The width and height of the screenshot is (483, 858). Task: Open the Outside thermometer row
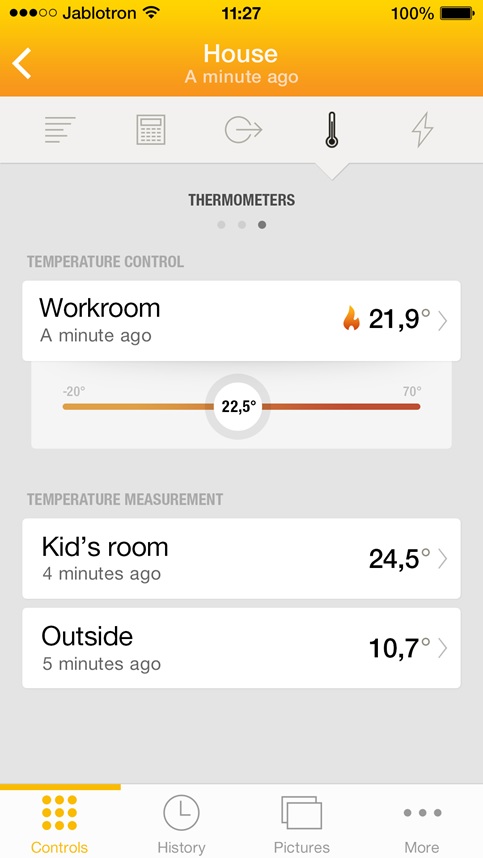pyautogui.click(x=241, y=648)
